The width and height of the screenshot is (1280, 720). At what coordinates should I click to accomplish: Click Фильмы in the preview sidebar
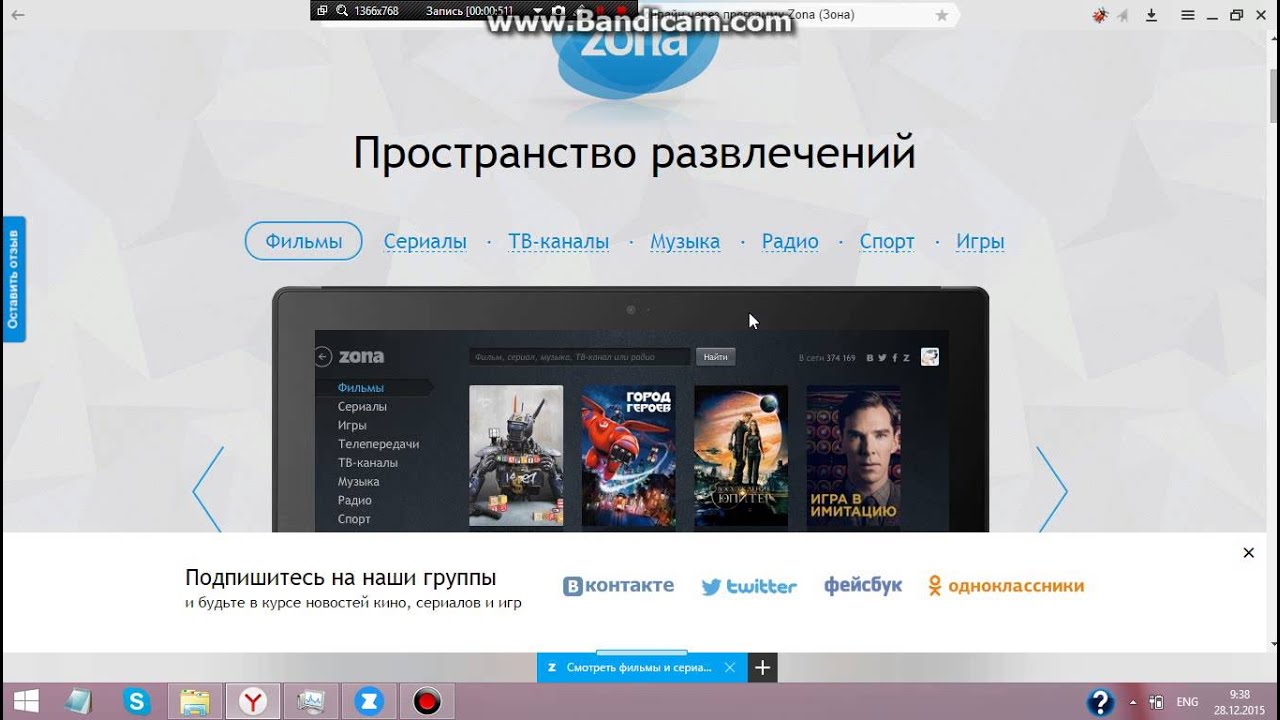[361, 388]
